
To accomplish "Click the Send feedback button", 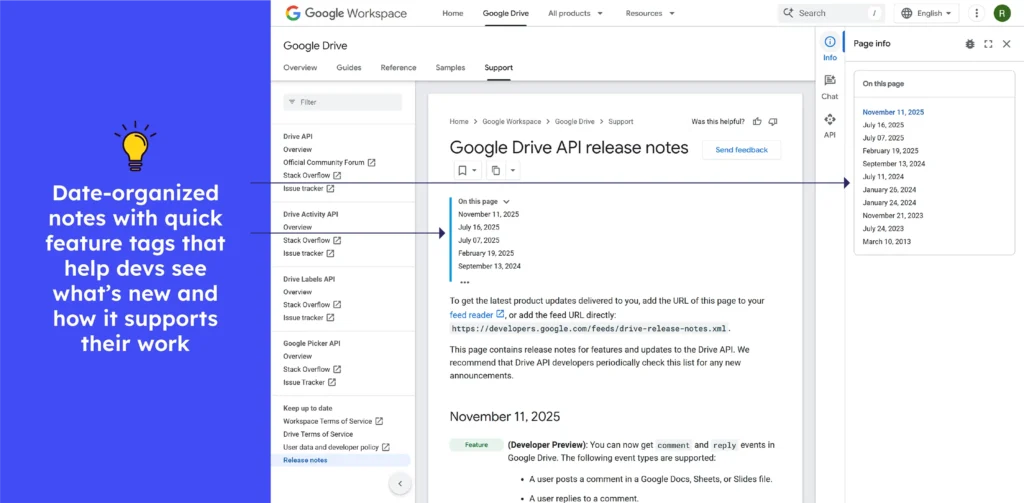I will coord(741,150).
